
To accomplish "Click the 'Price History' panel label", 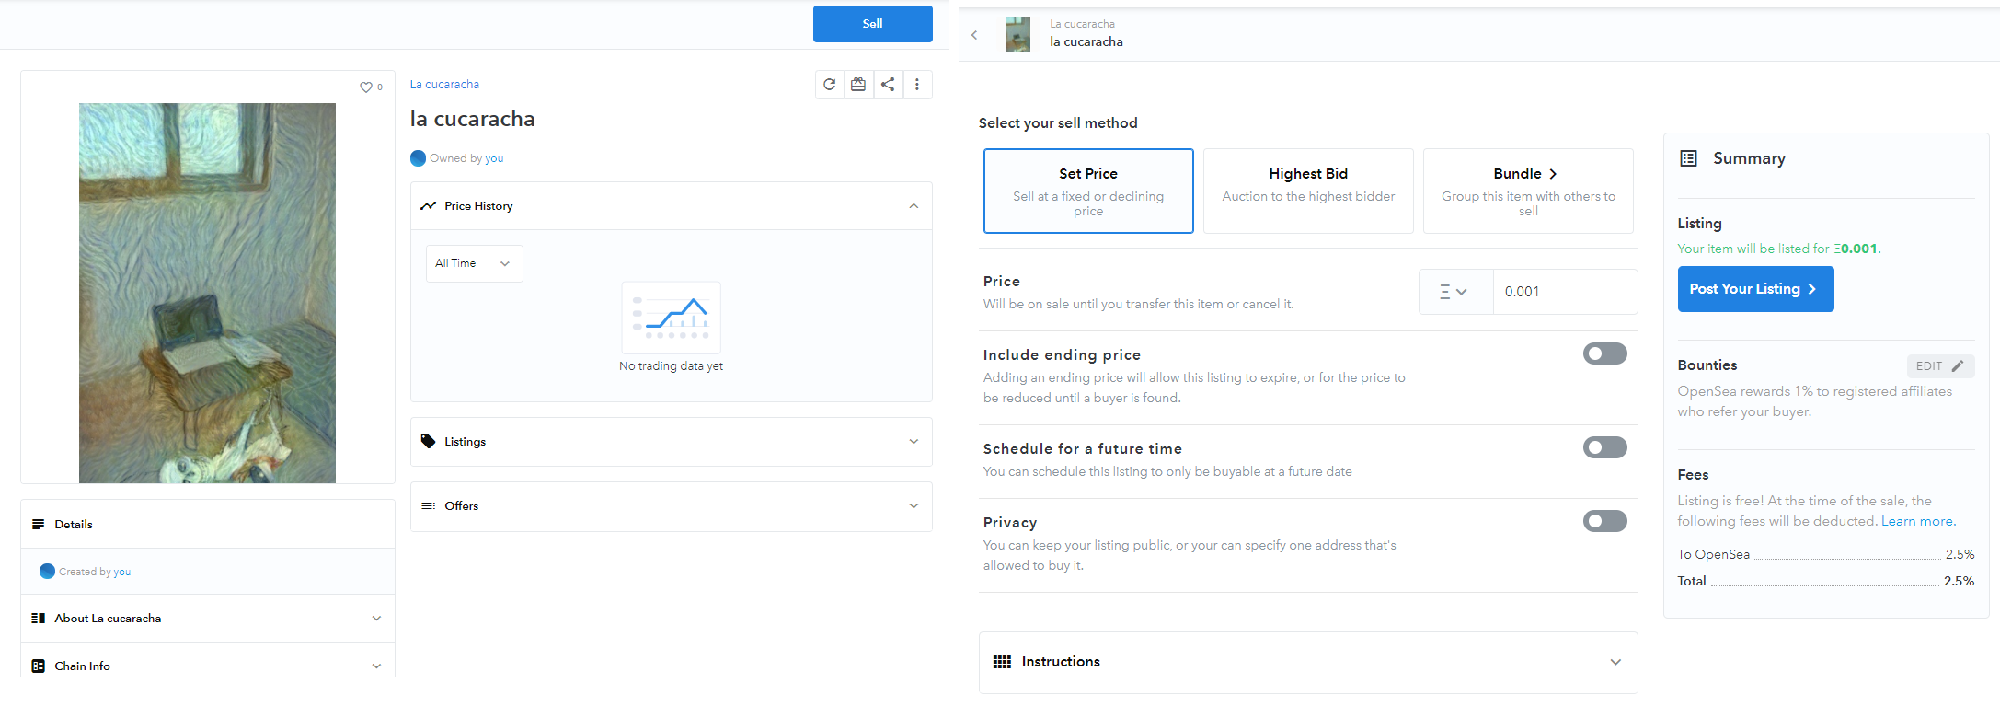I will click(479, 206).
